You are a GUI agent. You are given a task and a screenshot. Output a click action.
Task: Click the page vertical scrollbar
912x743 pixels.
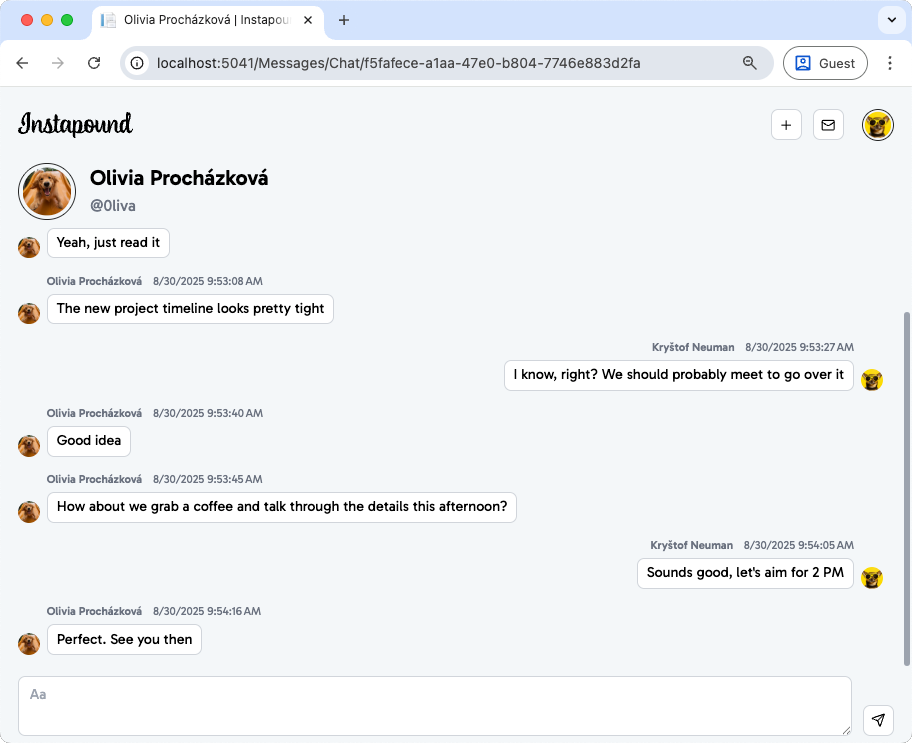click(907, 488)
